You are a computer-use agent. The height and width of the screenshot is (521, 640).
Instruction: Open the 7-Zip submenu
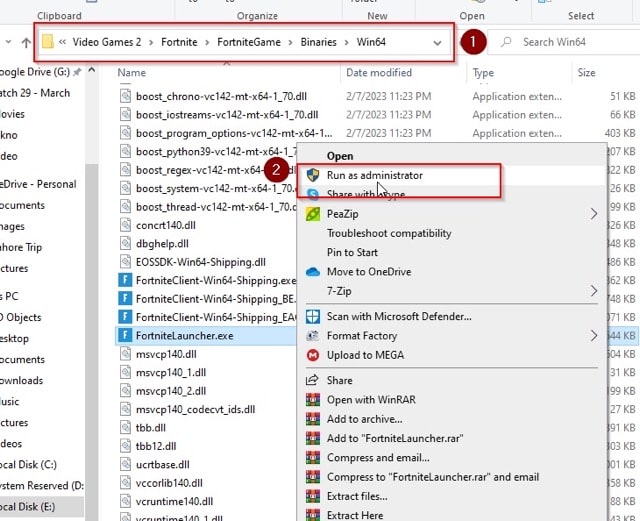[x=452, y=291]
